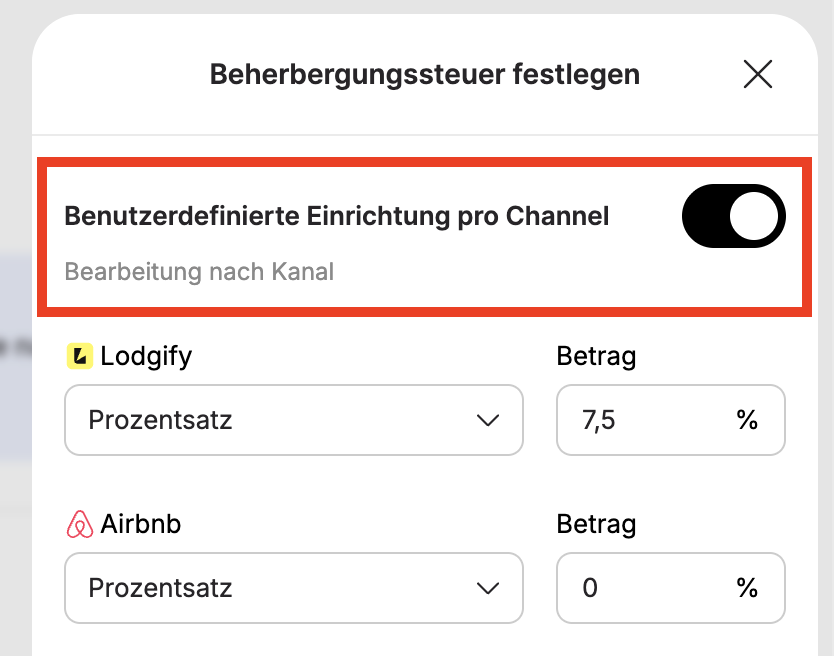This screenshot has width=834, height=656.
Task: Click the Benutzerdefinierte Einrichtung pro Channel label
Action: pyautogui.click(x=337, y=216)
